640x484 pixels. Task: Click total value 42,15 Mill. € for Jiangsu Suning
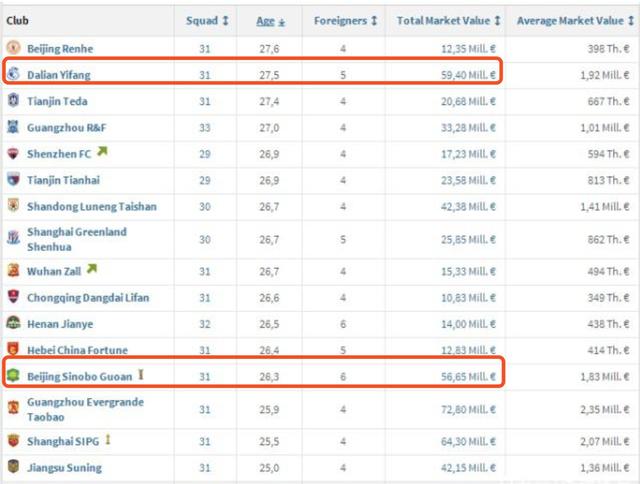(x=468, y=468)
